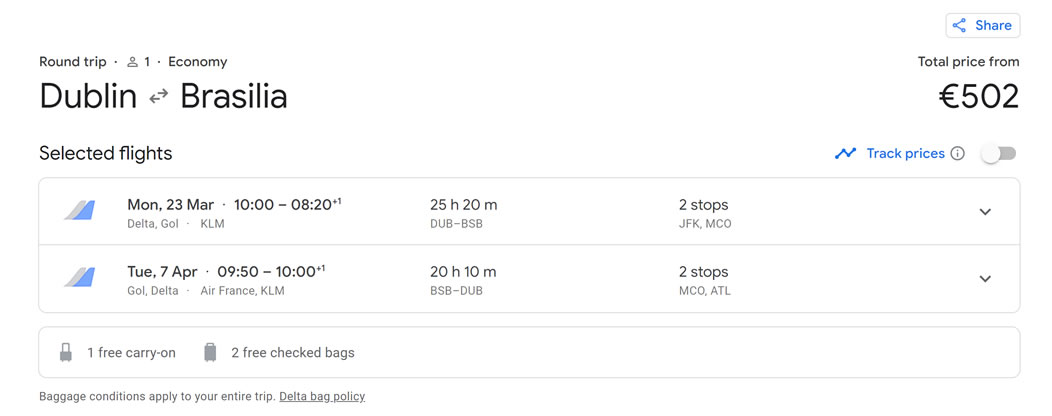Open the Track prices info icon
This screenshot has width=1052, height=416.
click(958, 154)
